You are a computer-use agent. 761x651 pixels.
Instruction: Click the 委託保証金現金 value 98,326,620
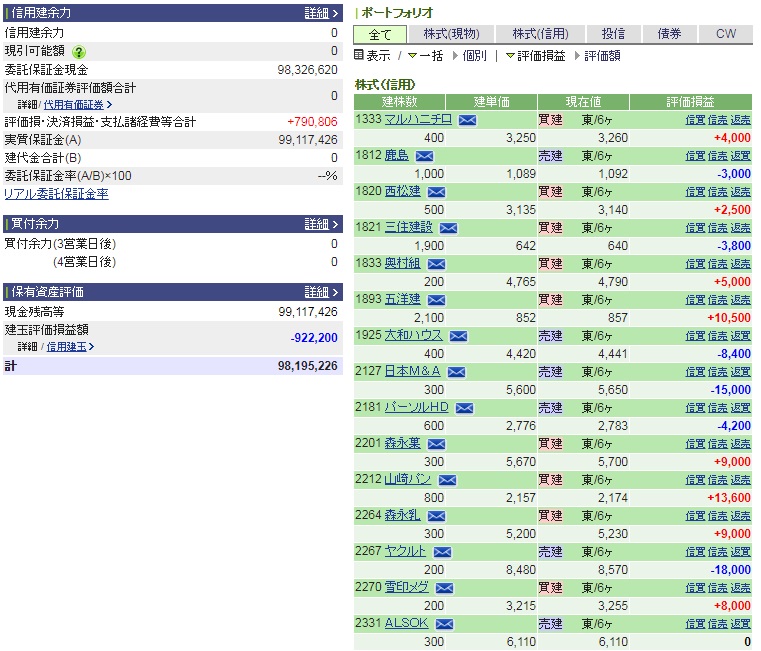[x=307, y=70]
